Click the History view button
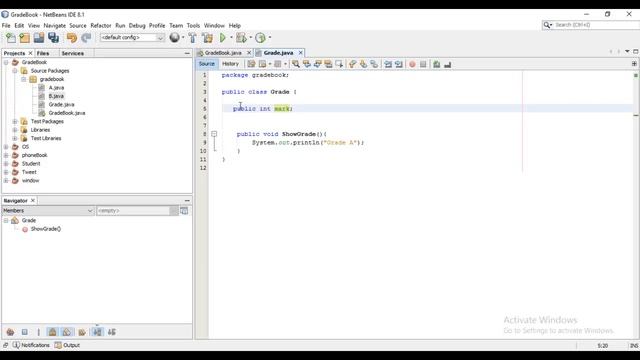This screenshot has width=640, height=360. pos(230,64)
